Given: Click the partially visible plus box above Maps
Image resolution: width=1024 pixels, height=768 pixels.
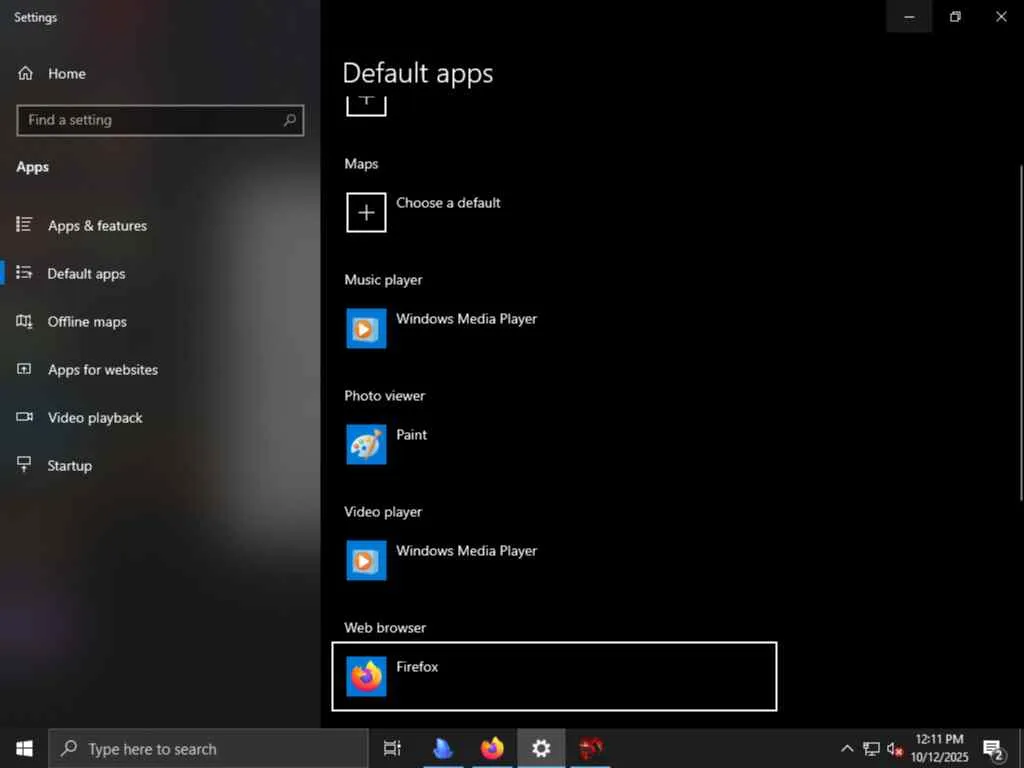Looking at the screenshot, I should [366, 106].
